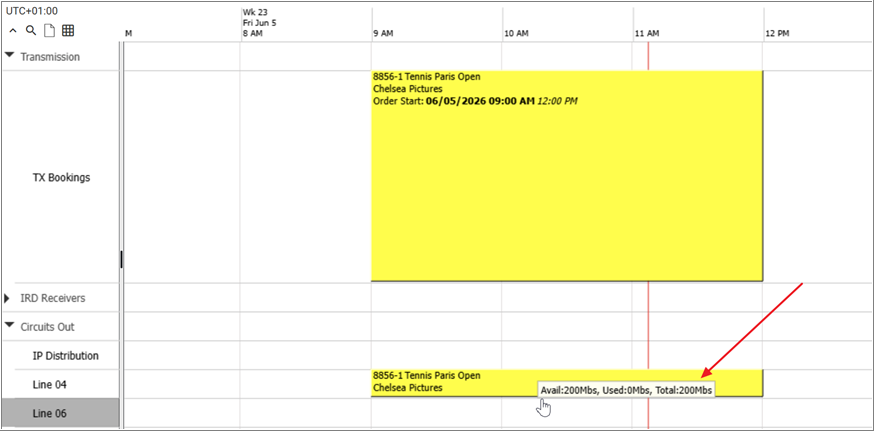
Task: Select the highlighted Line 06 row
Action: pyautogui.click(x=60, y=414)
